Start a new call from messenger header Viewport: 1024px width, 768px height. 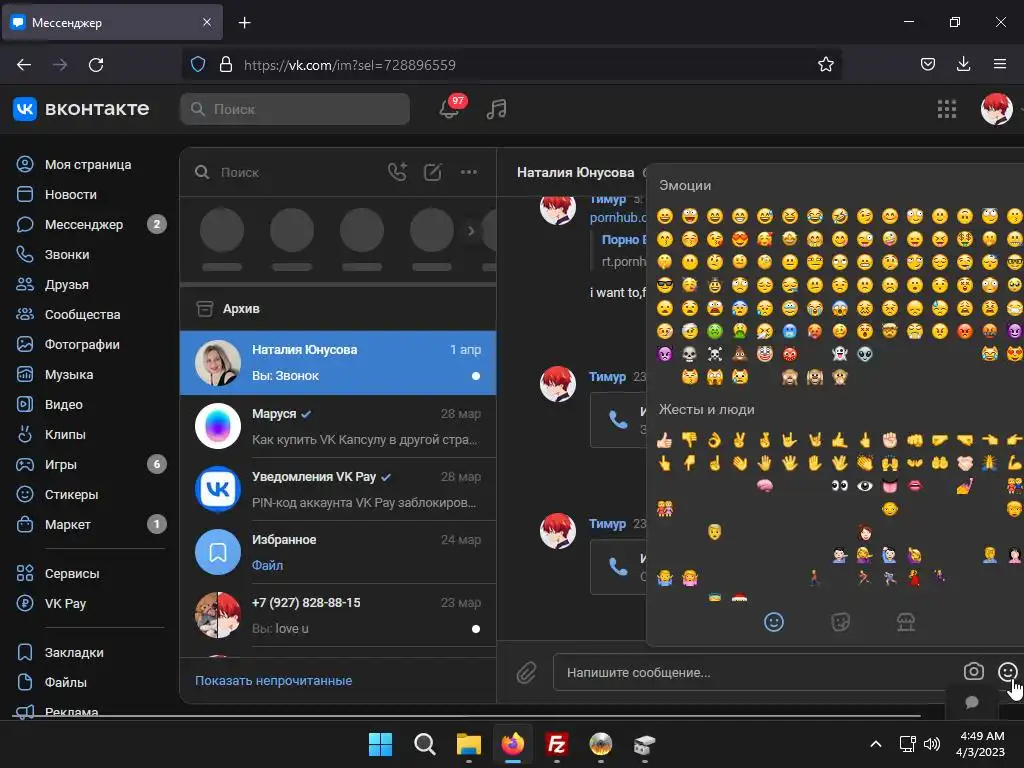[x=397, y=172]
